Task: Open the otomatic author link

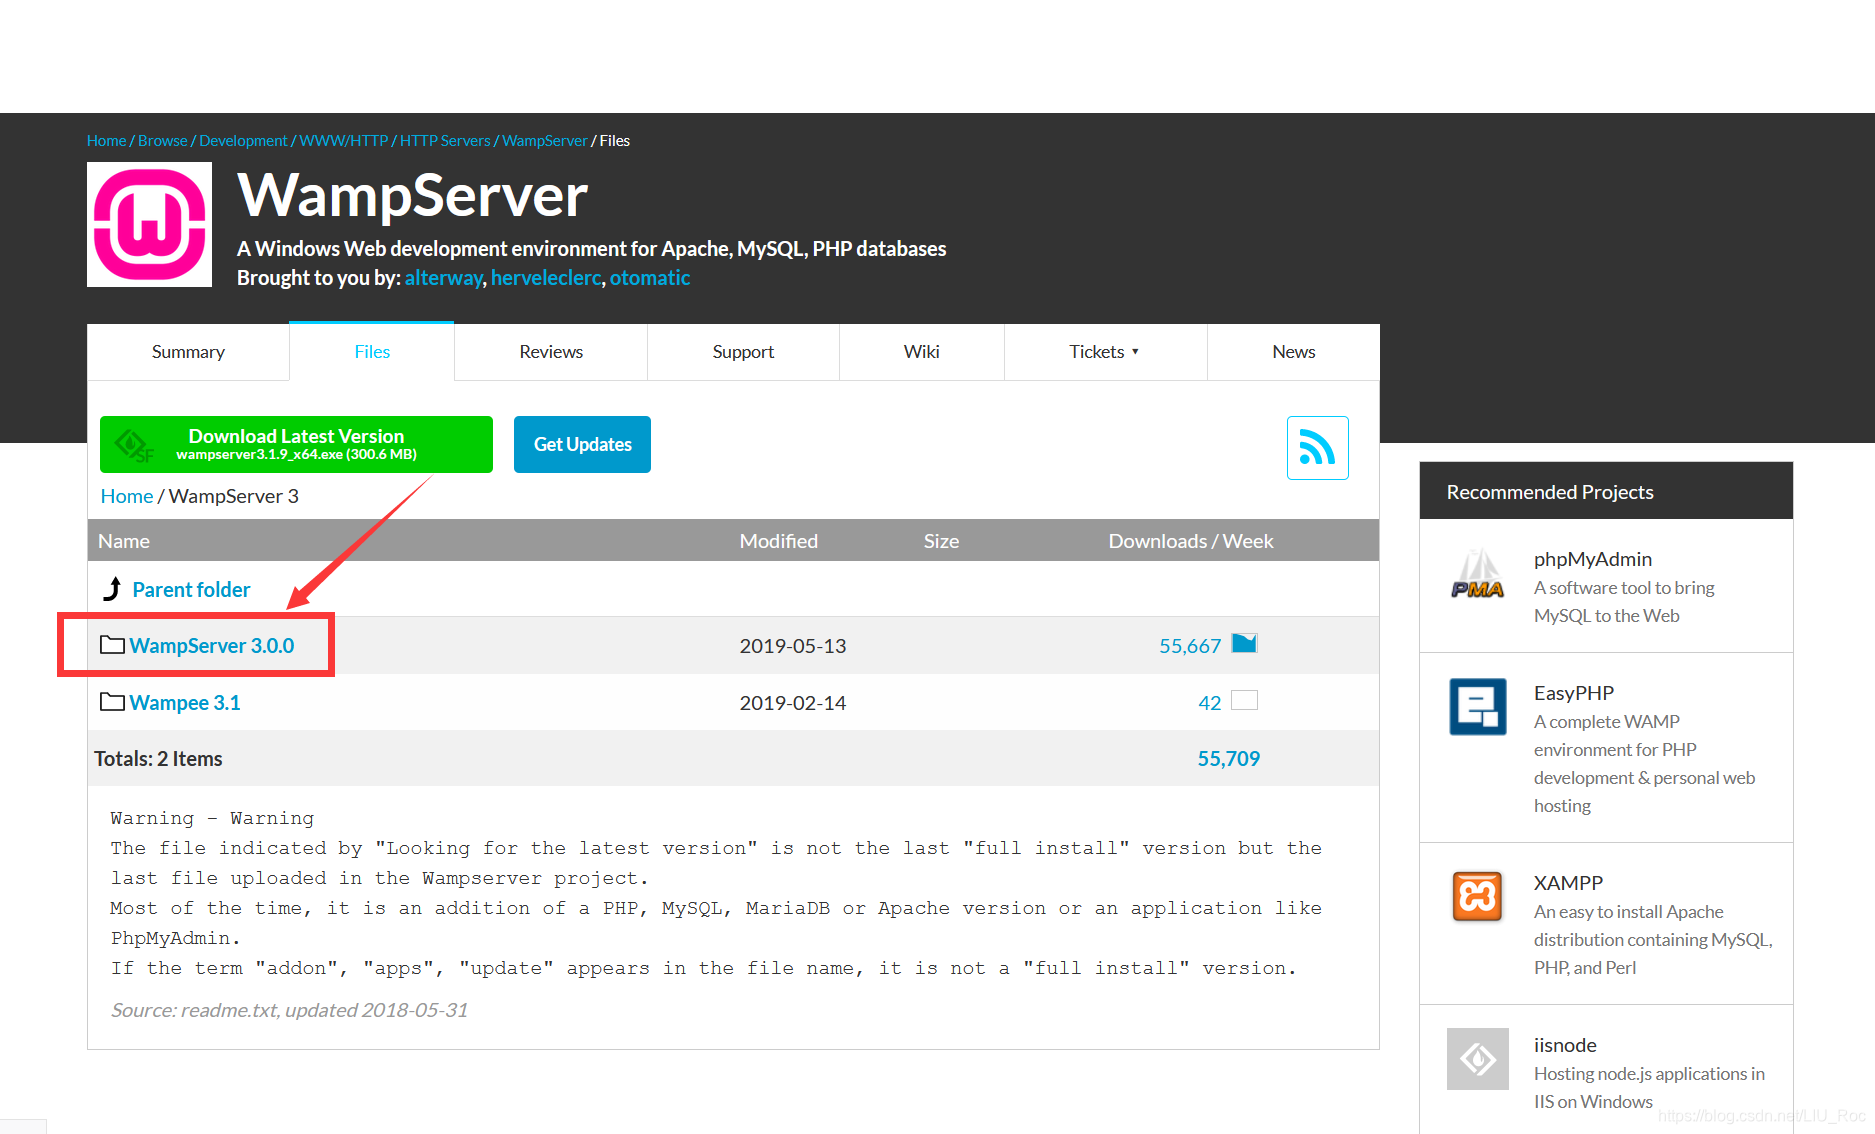Action: (650, 278)
